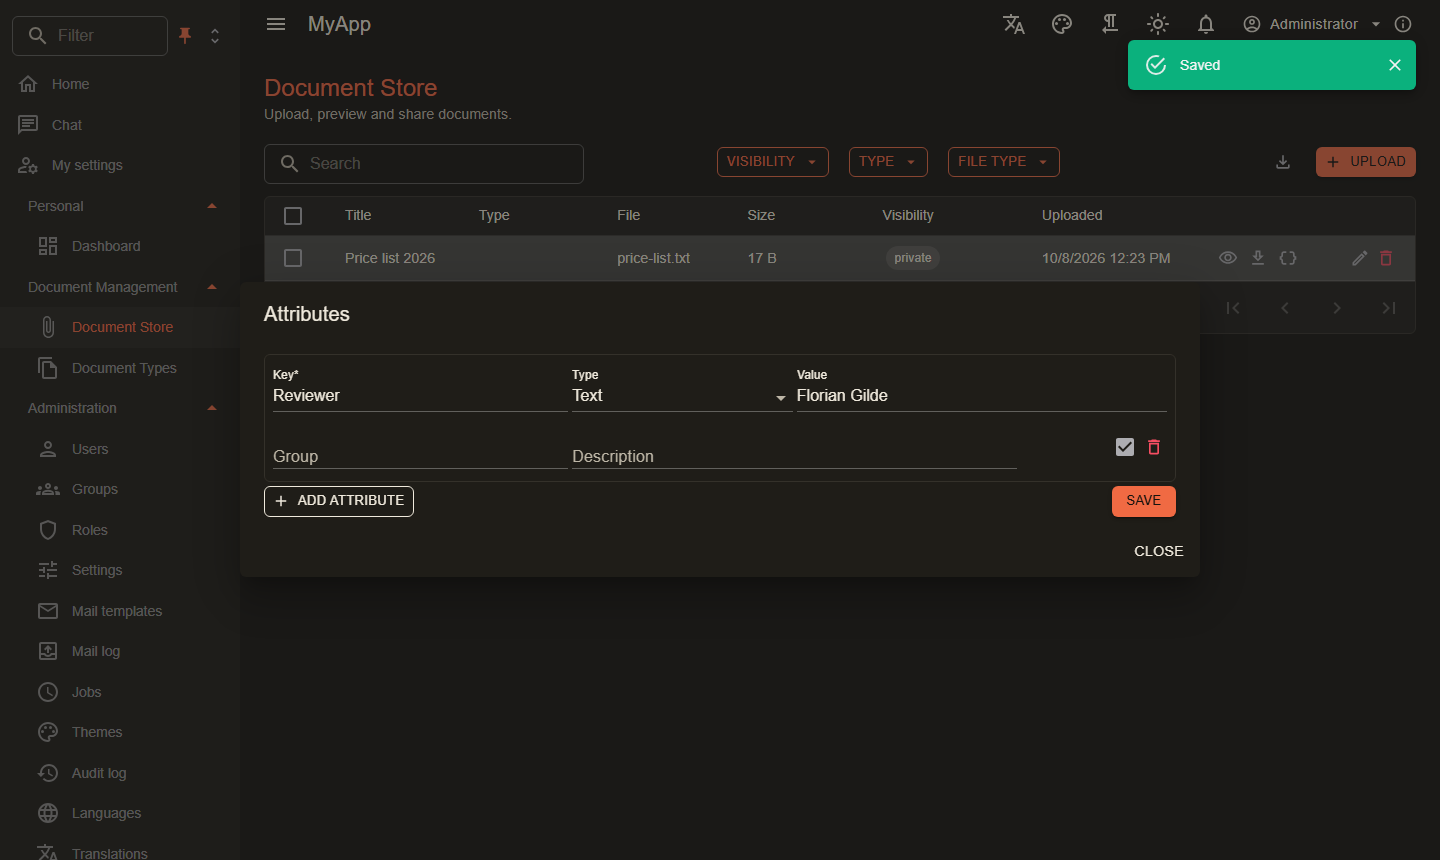This screenshot has width=1440, height=860.
Task: Open the notifications bell
Action: 1206,24
